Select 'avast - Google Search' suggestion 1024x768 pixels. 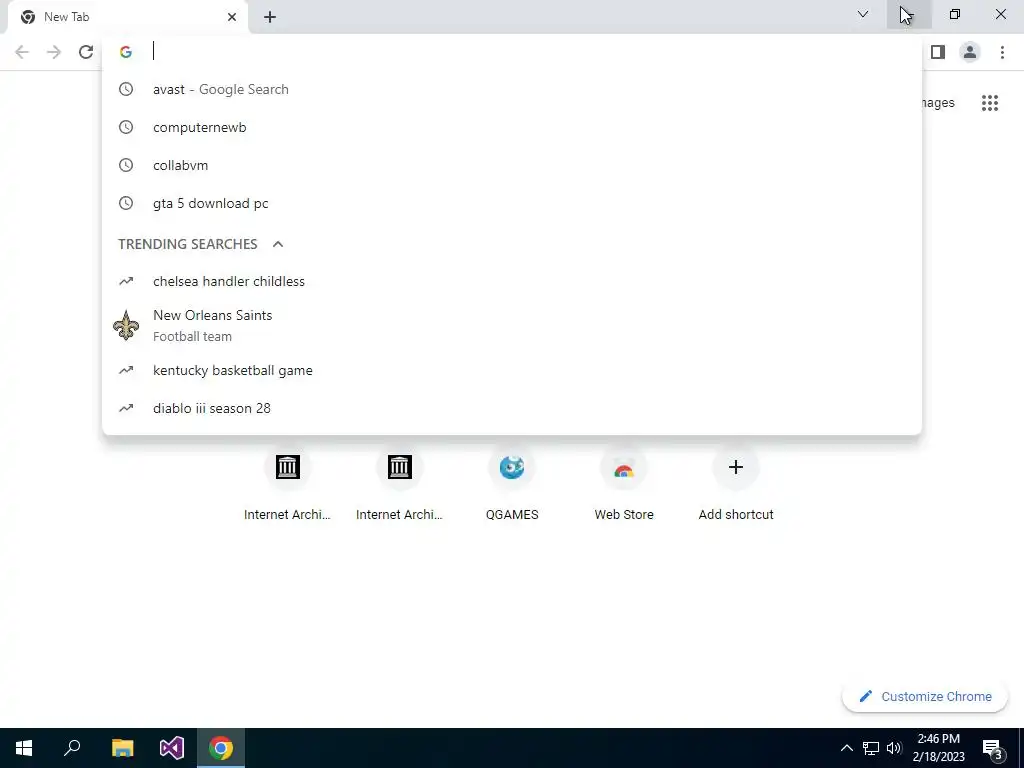click(512, 89)
